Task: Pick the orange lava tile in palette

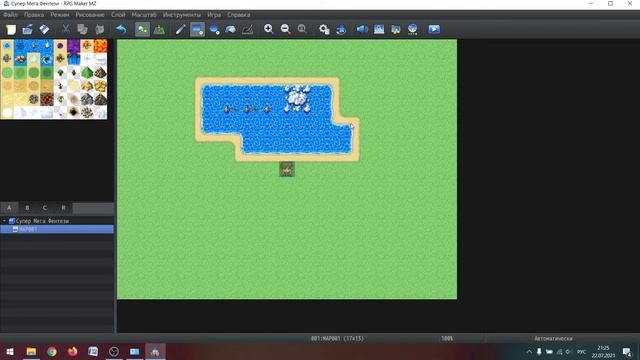Action: click(x=100, y=46)
